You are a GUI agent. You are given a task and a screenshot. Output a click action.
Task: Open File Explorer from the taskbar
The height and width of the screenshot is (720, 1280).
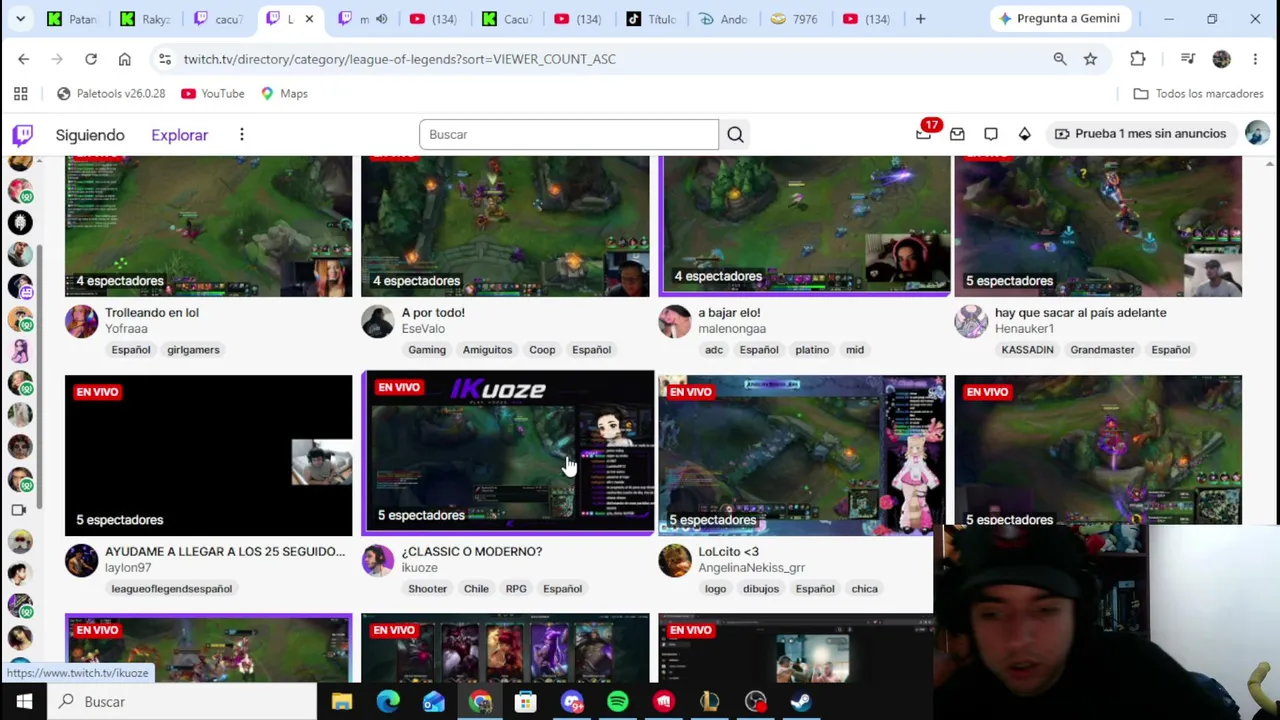[x=342, y=702]
